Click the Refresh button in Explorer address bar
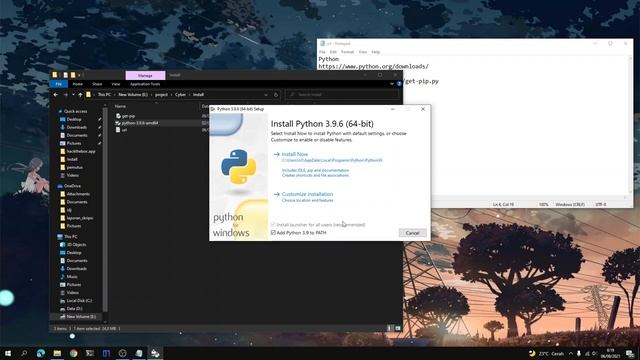Viewport: 640px width, 360px height. click(x=276, y=95)
